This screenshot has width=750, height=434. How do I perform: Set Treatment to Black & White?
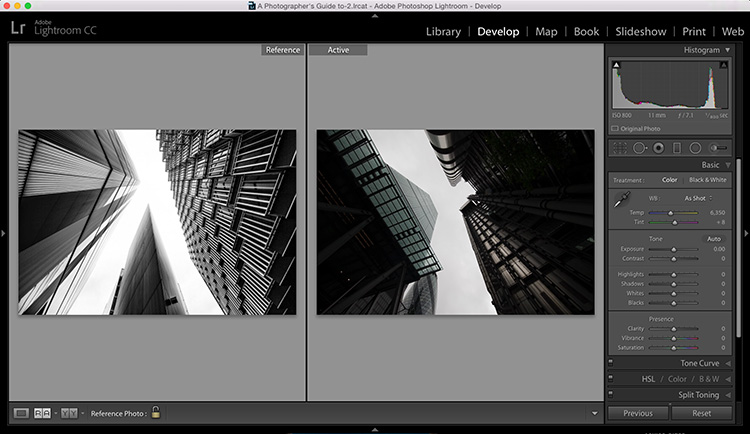[707, 180]
